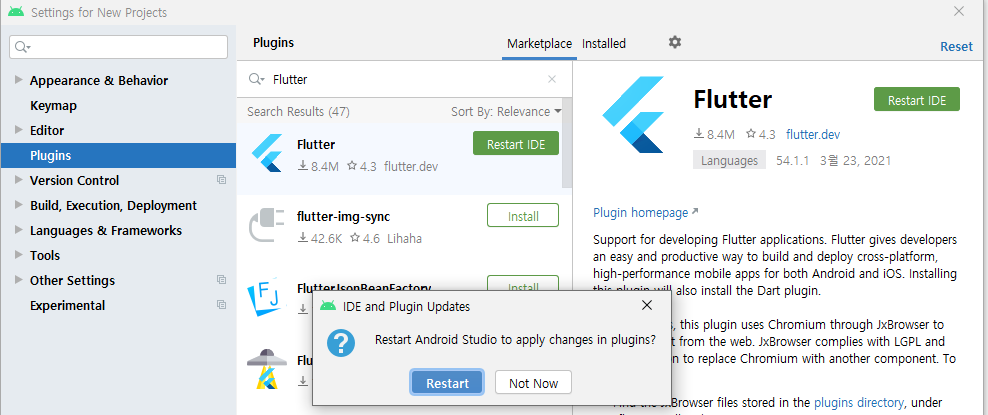Click the Search Results (47) label
The image size is (988, 415).
(298, 112)
